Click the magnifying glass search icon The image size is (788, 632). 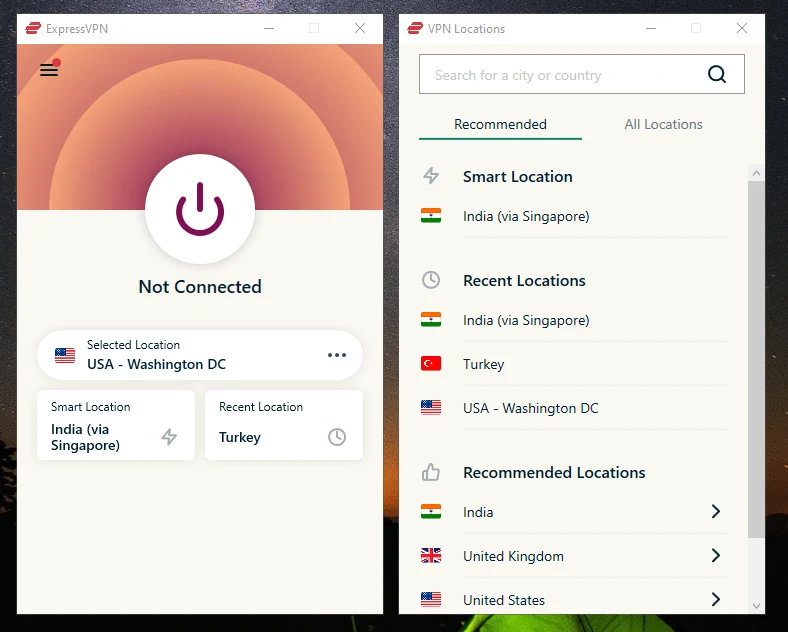pos(717,74)
